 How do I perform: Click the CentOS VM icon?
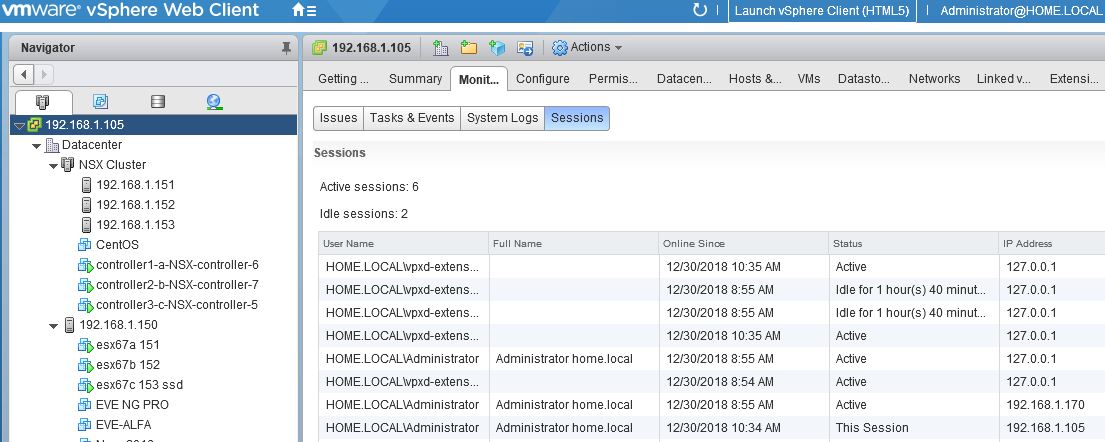point(85,245)
